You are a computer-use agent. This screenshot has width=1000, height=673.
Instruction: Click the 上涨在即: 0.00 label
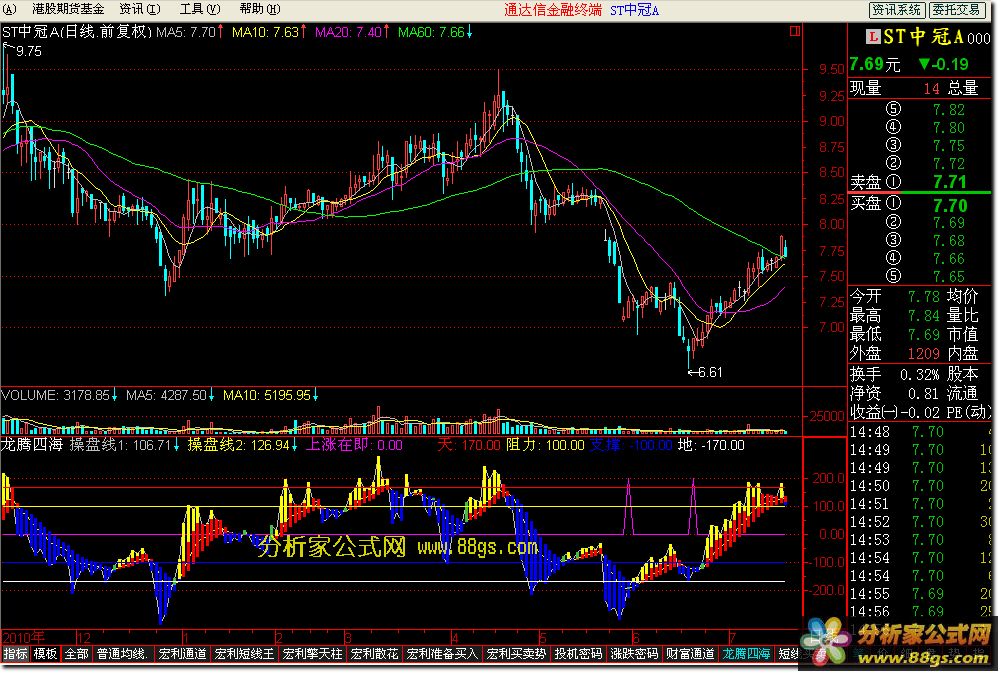(355, 445)
